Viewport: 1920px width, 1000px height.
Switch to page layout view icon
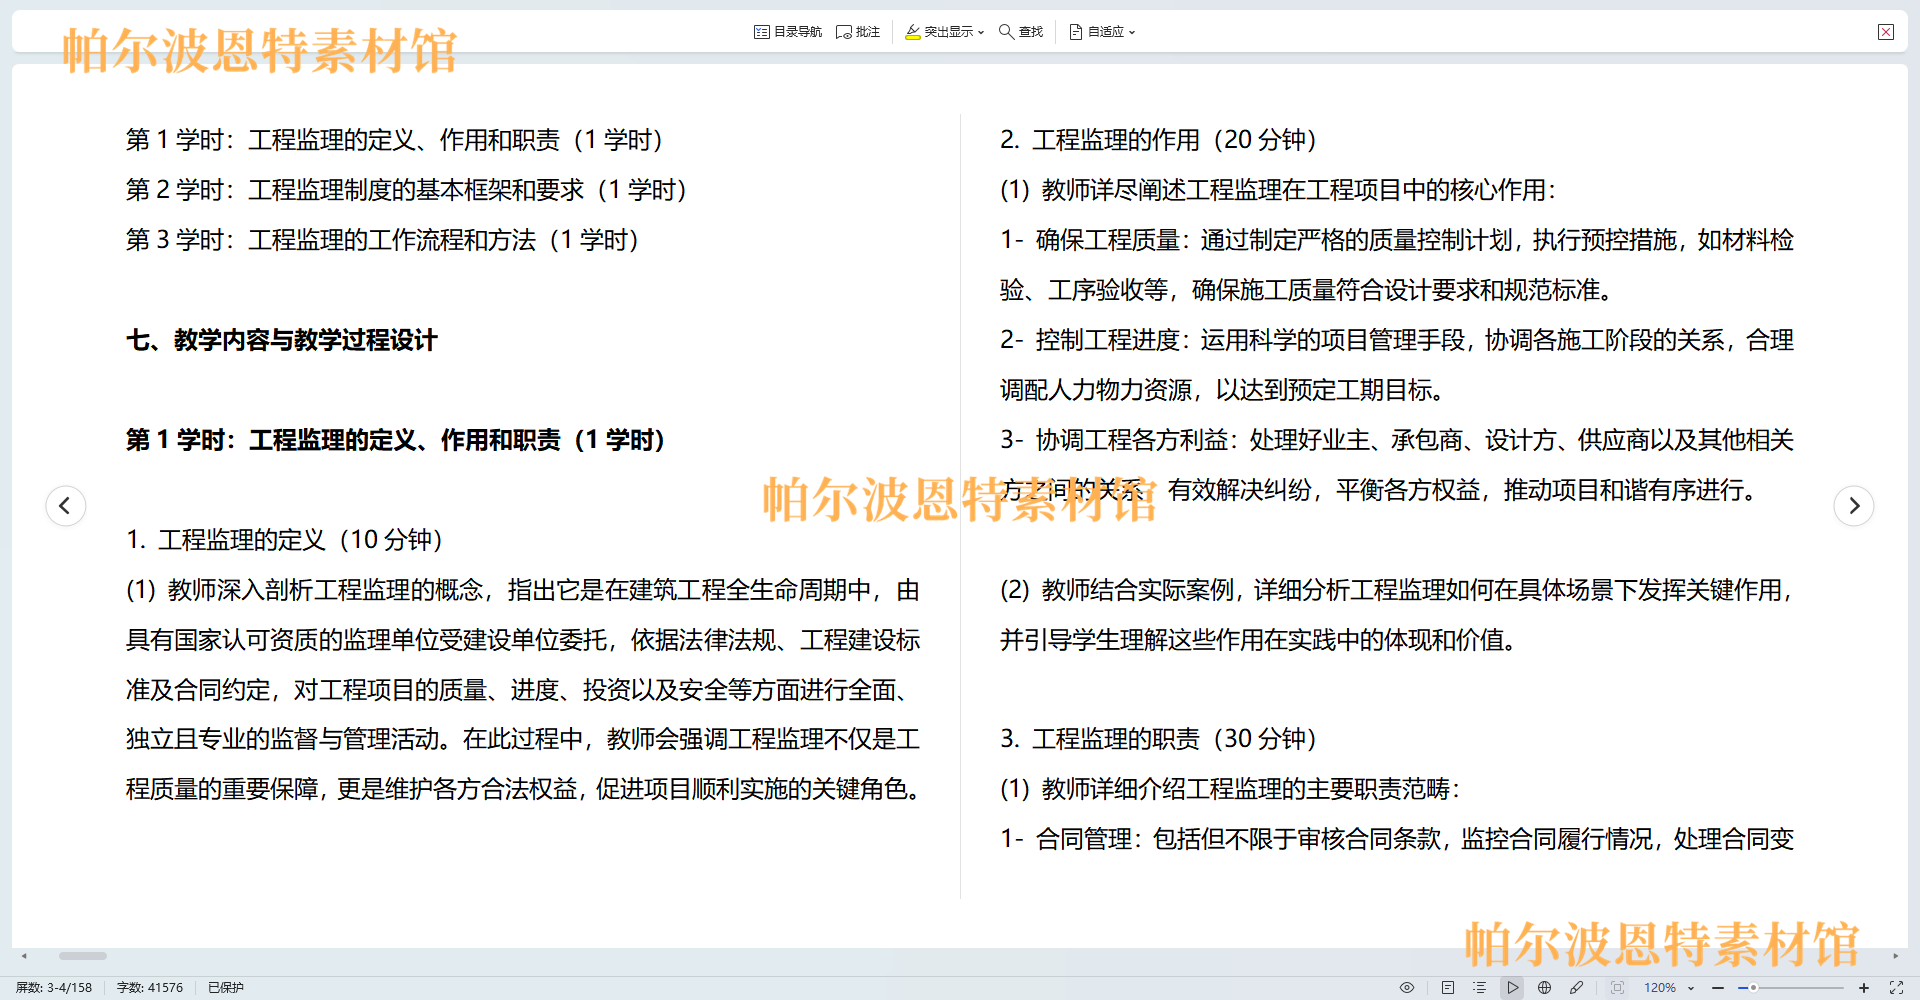(x=1448, y=987)
